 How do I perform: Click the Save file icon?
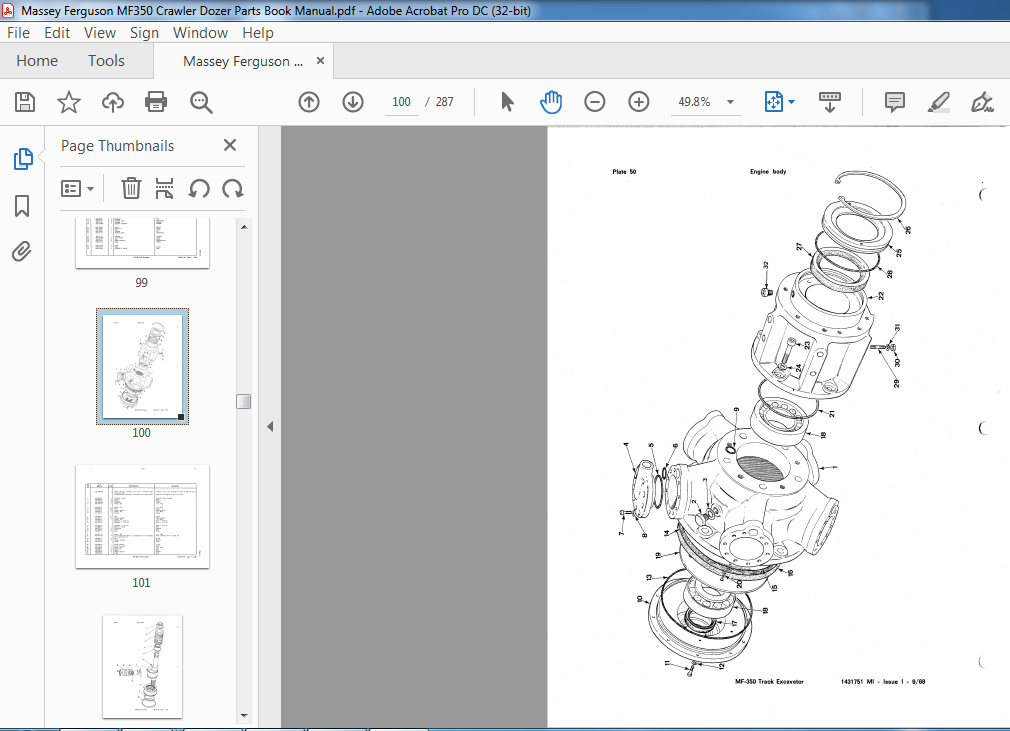coord(24,102)
